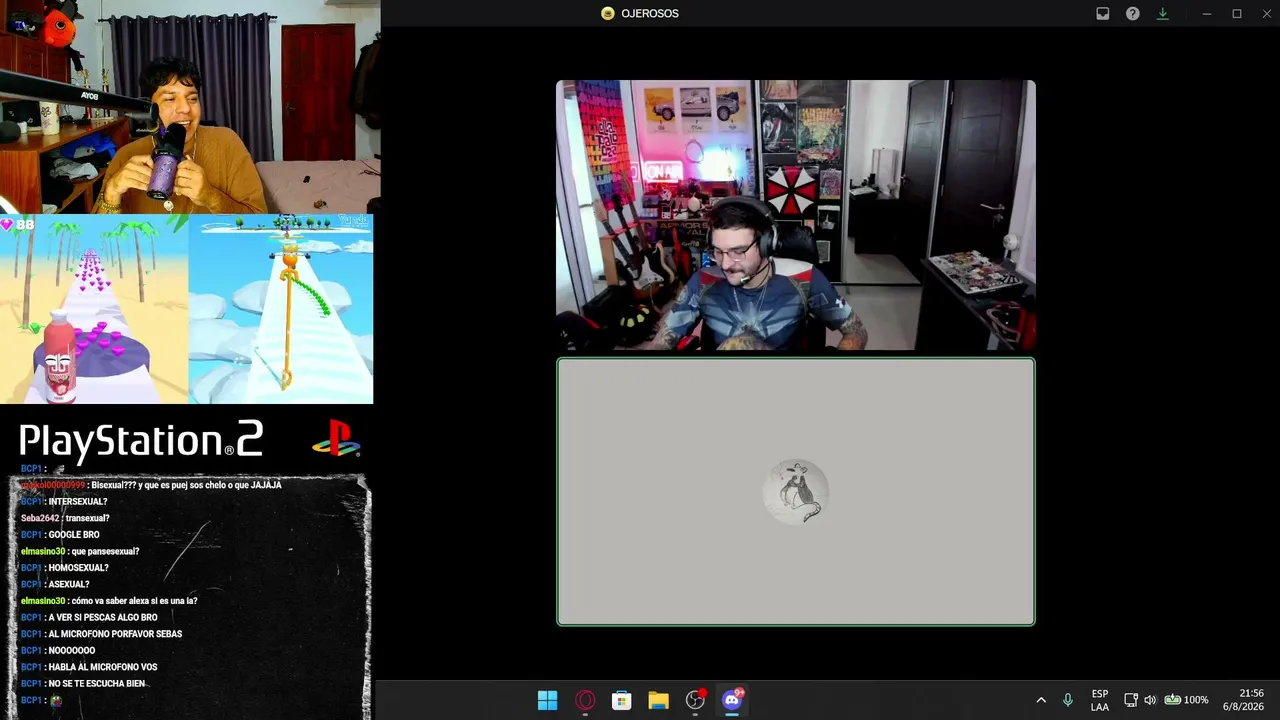Click chat message "NOOOOOOO"
Screen dimensions: 1280x720
[x=72, y=651]
